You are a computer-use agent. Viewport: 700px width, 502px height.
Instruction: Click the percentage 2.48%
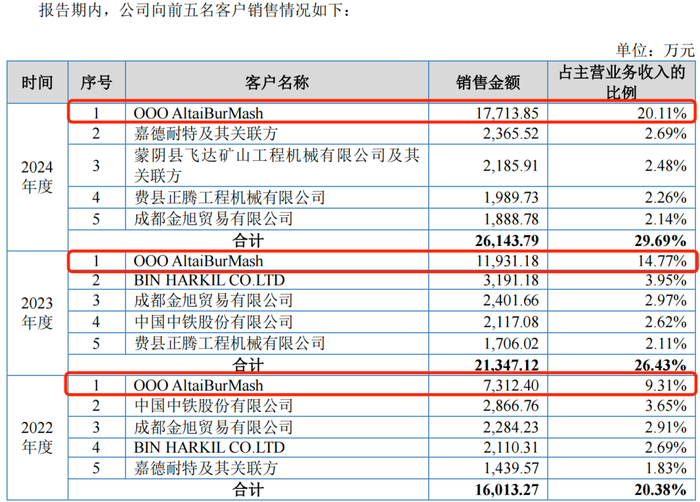666,166
